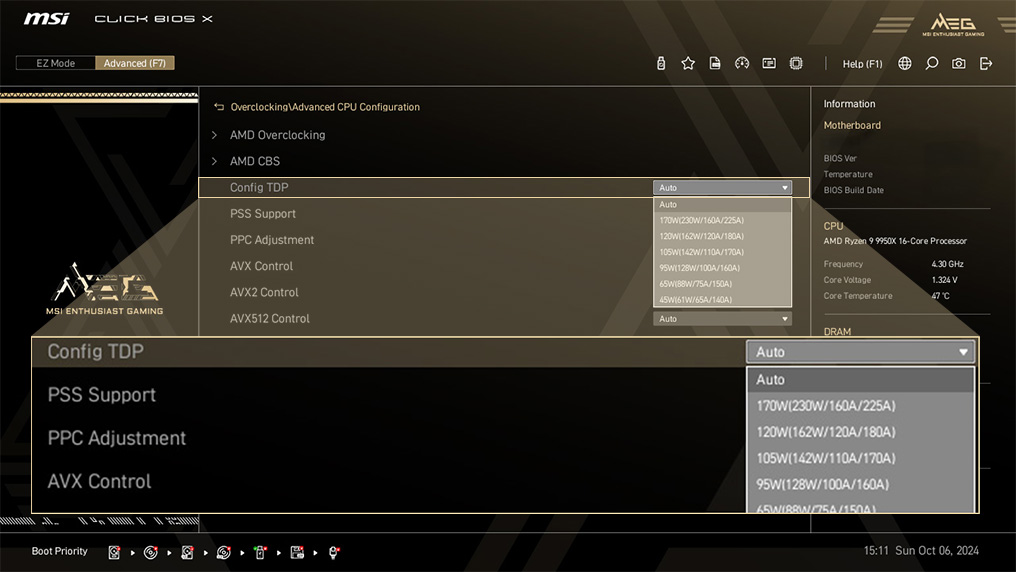Click the Motherboard heading in Information panel
This screenshot has height=572, width=1016.
[x=852, y=125]
